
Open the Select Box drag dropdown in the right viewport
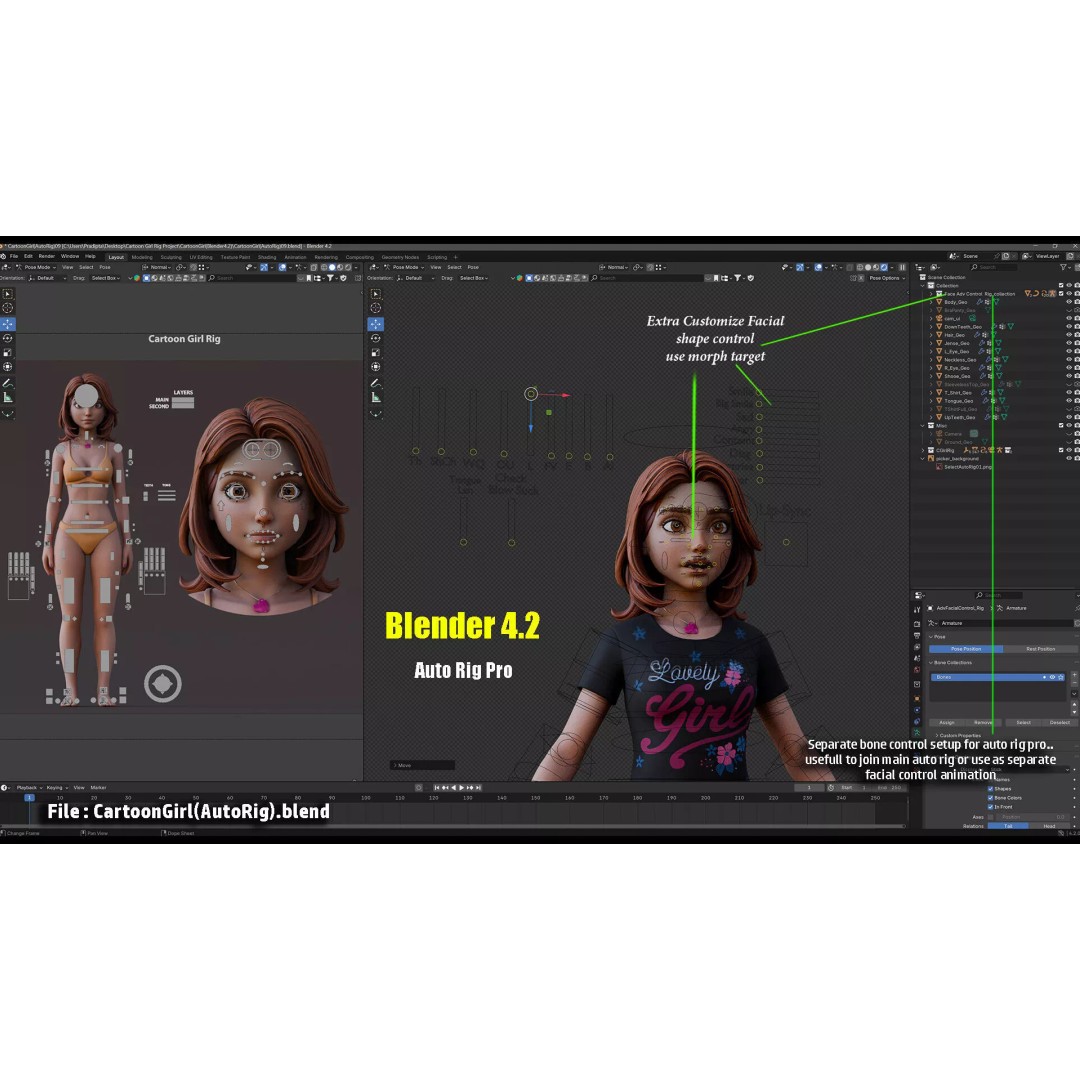[474, 278]
